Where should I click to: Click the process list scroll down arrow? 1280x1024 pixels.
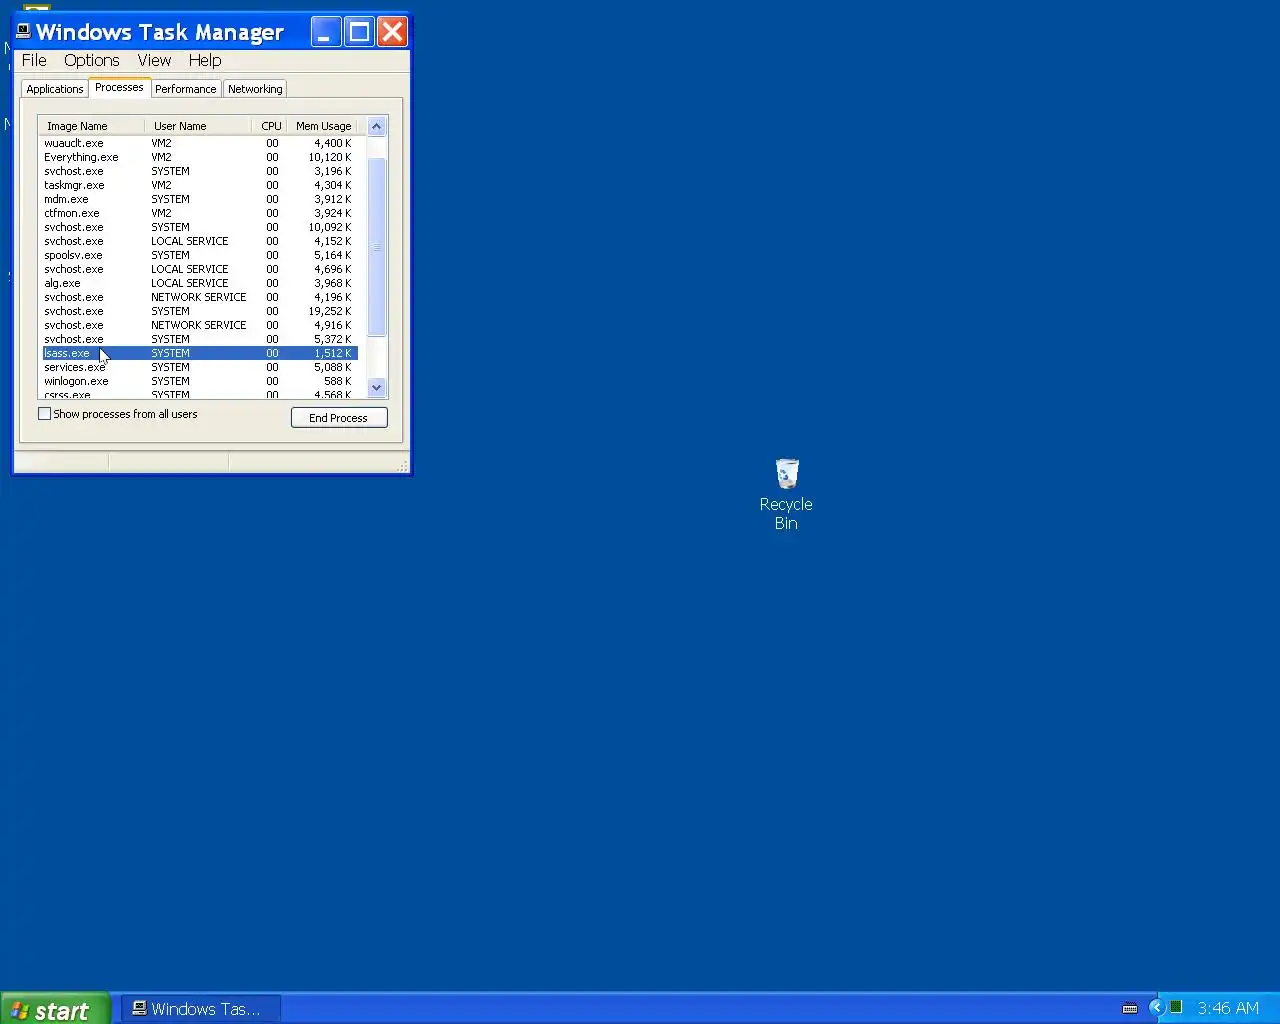tap(377, 387)
